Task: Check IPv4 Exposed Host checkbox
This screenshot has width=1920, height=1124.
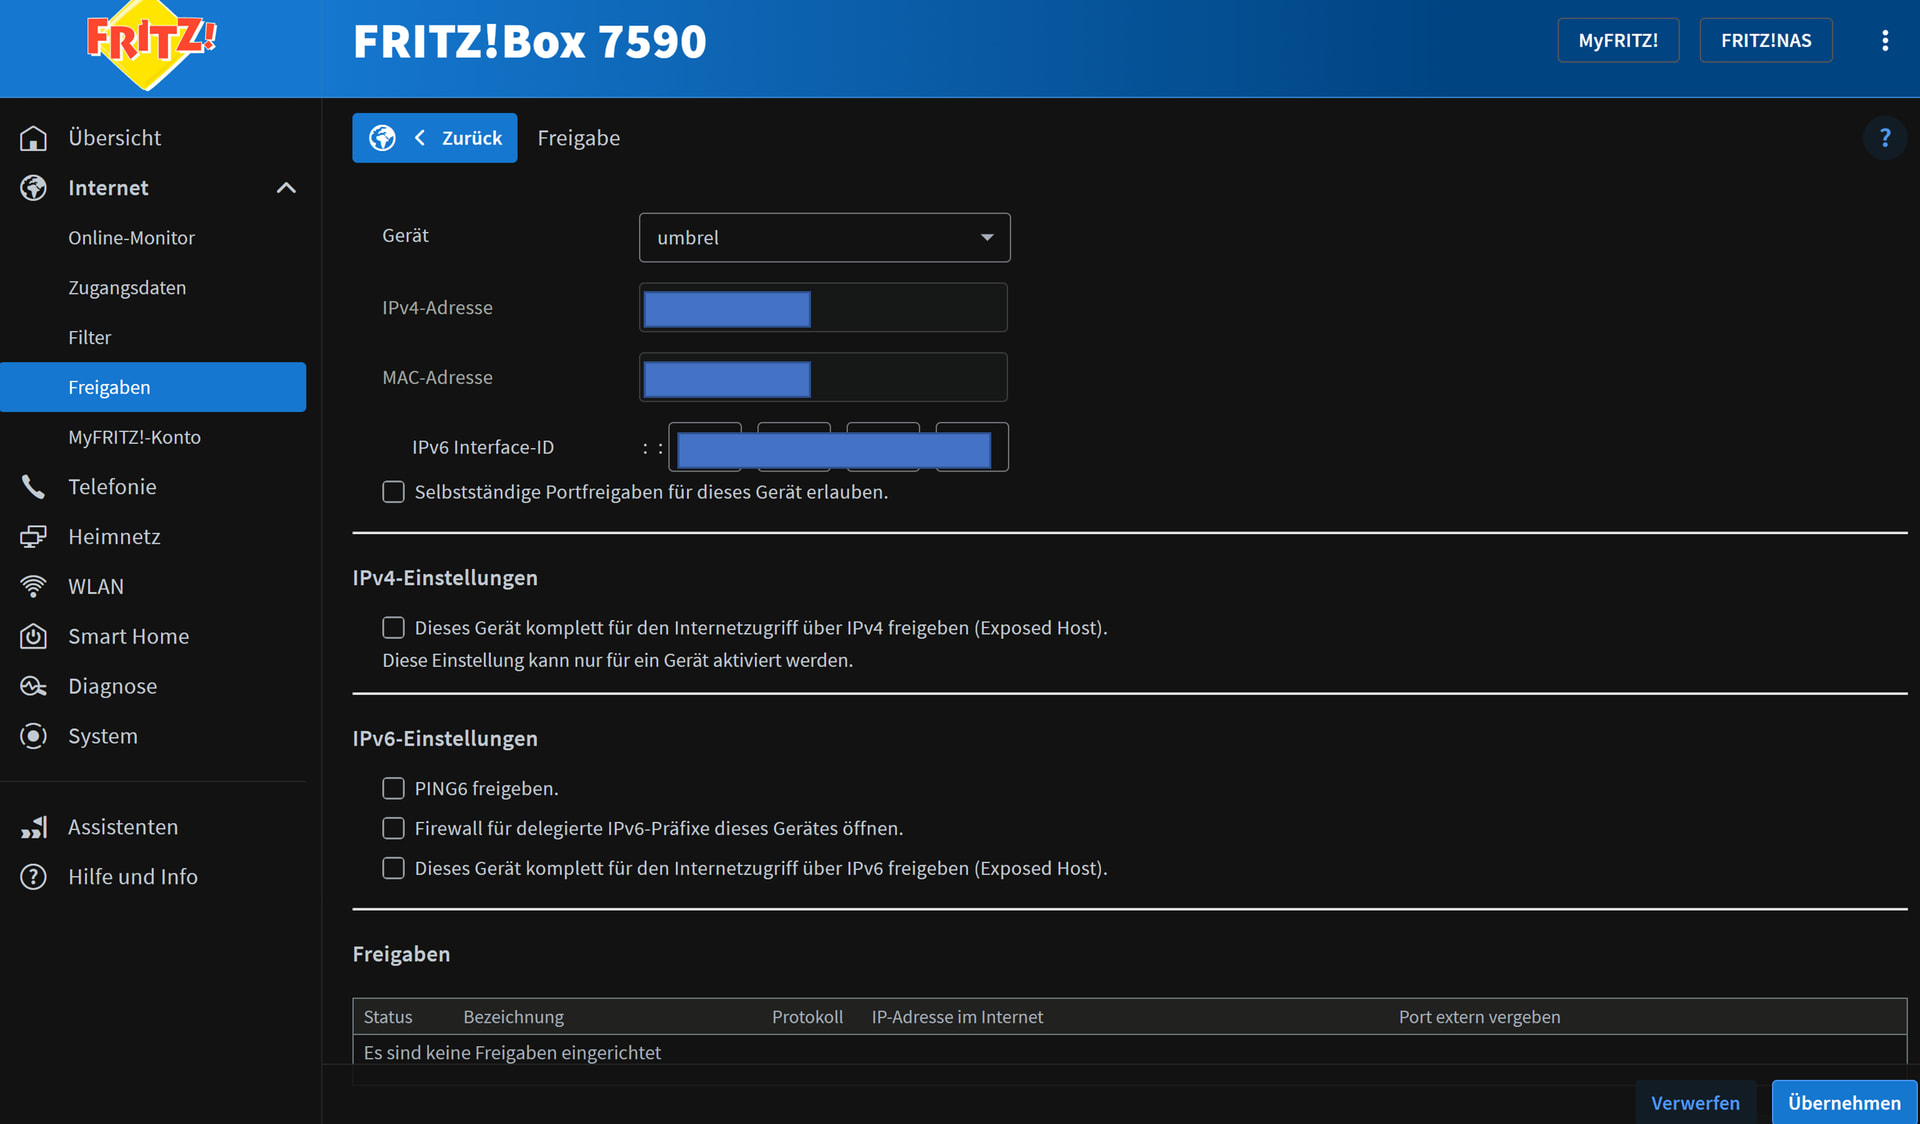Action: point(393,628)
